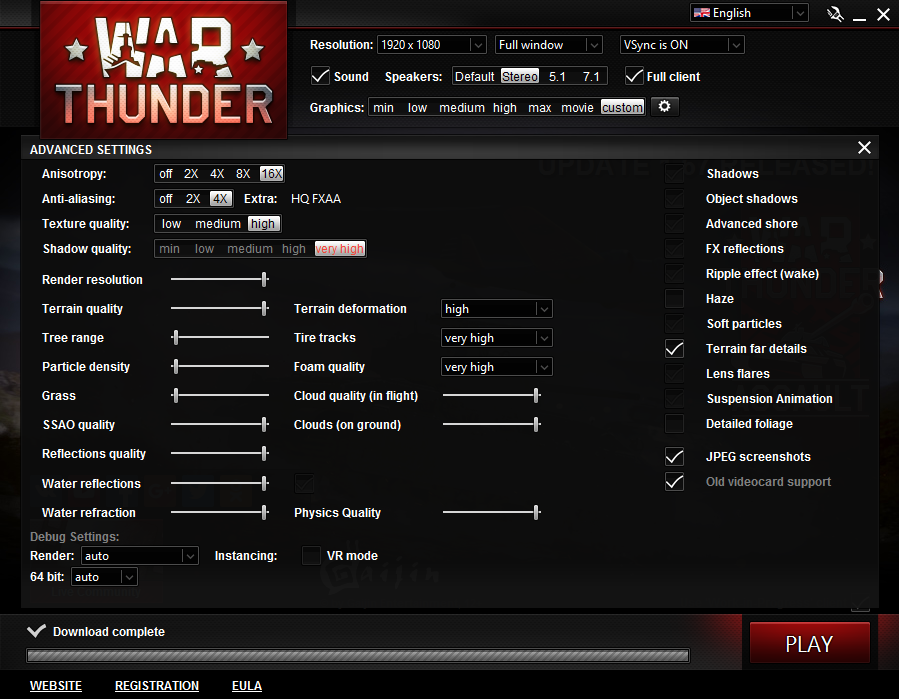This screenshot has width=899, height=699.
Task: Click the Physics Quality slider
Action: click(x=492, y=512)
